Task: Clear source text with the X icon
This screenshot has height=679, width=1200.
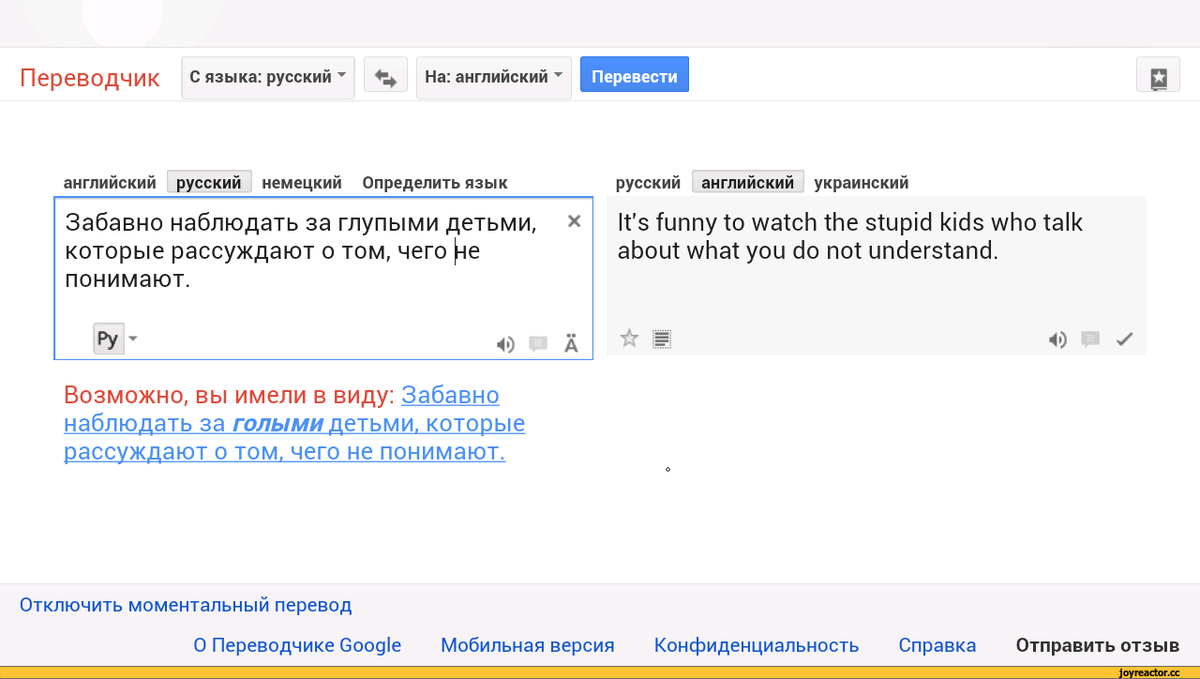Action: coord(574,221)
